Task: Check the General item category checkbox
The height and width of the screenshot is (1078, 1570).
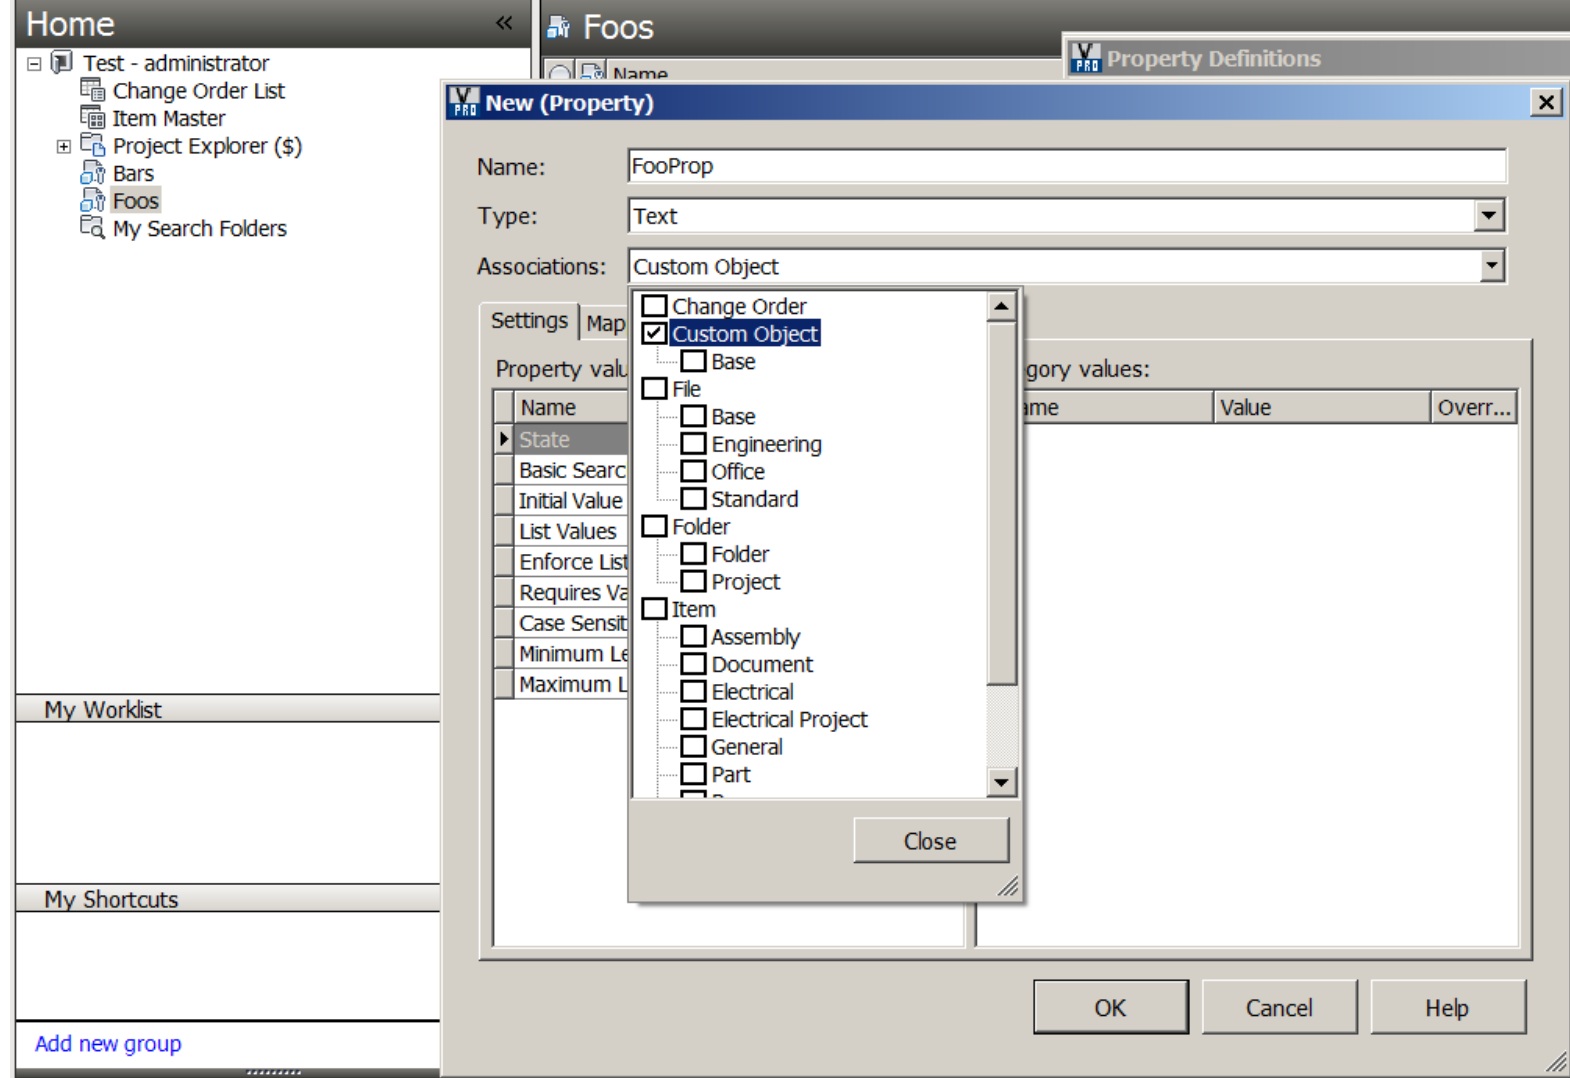Action: pyautogui.click(x=693, y=746)
